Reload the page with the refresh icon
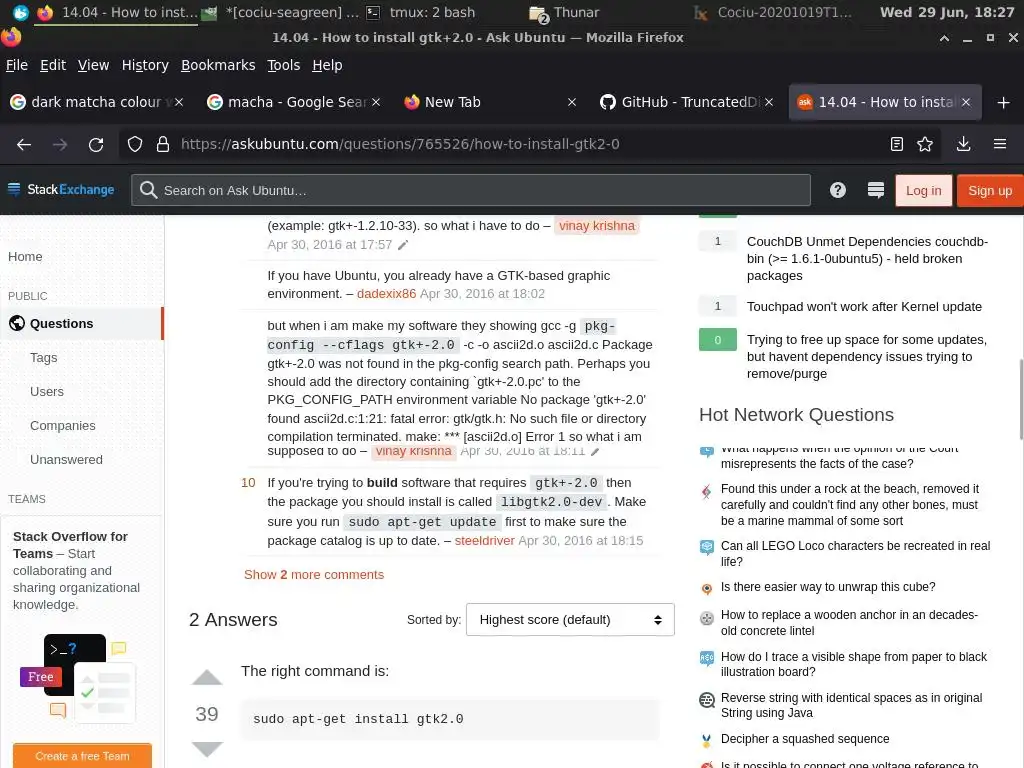 [x=96, y=144]
